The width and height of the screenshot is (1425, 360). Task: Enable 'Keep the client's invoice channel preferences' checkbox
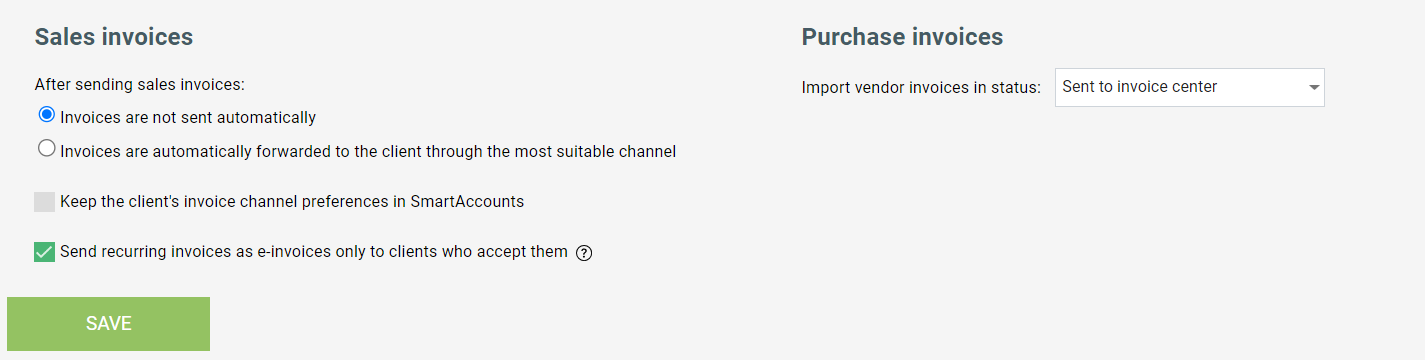tap(44, 202)
